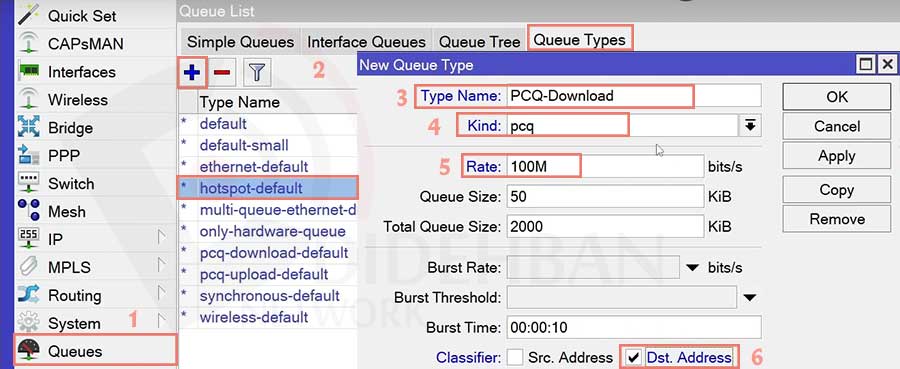
Task: Select the only-hardware-queue row
Action: point(268,231)
